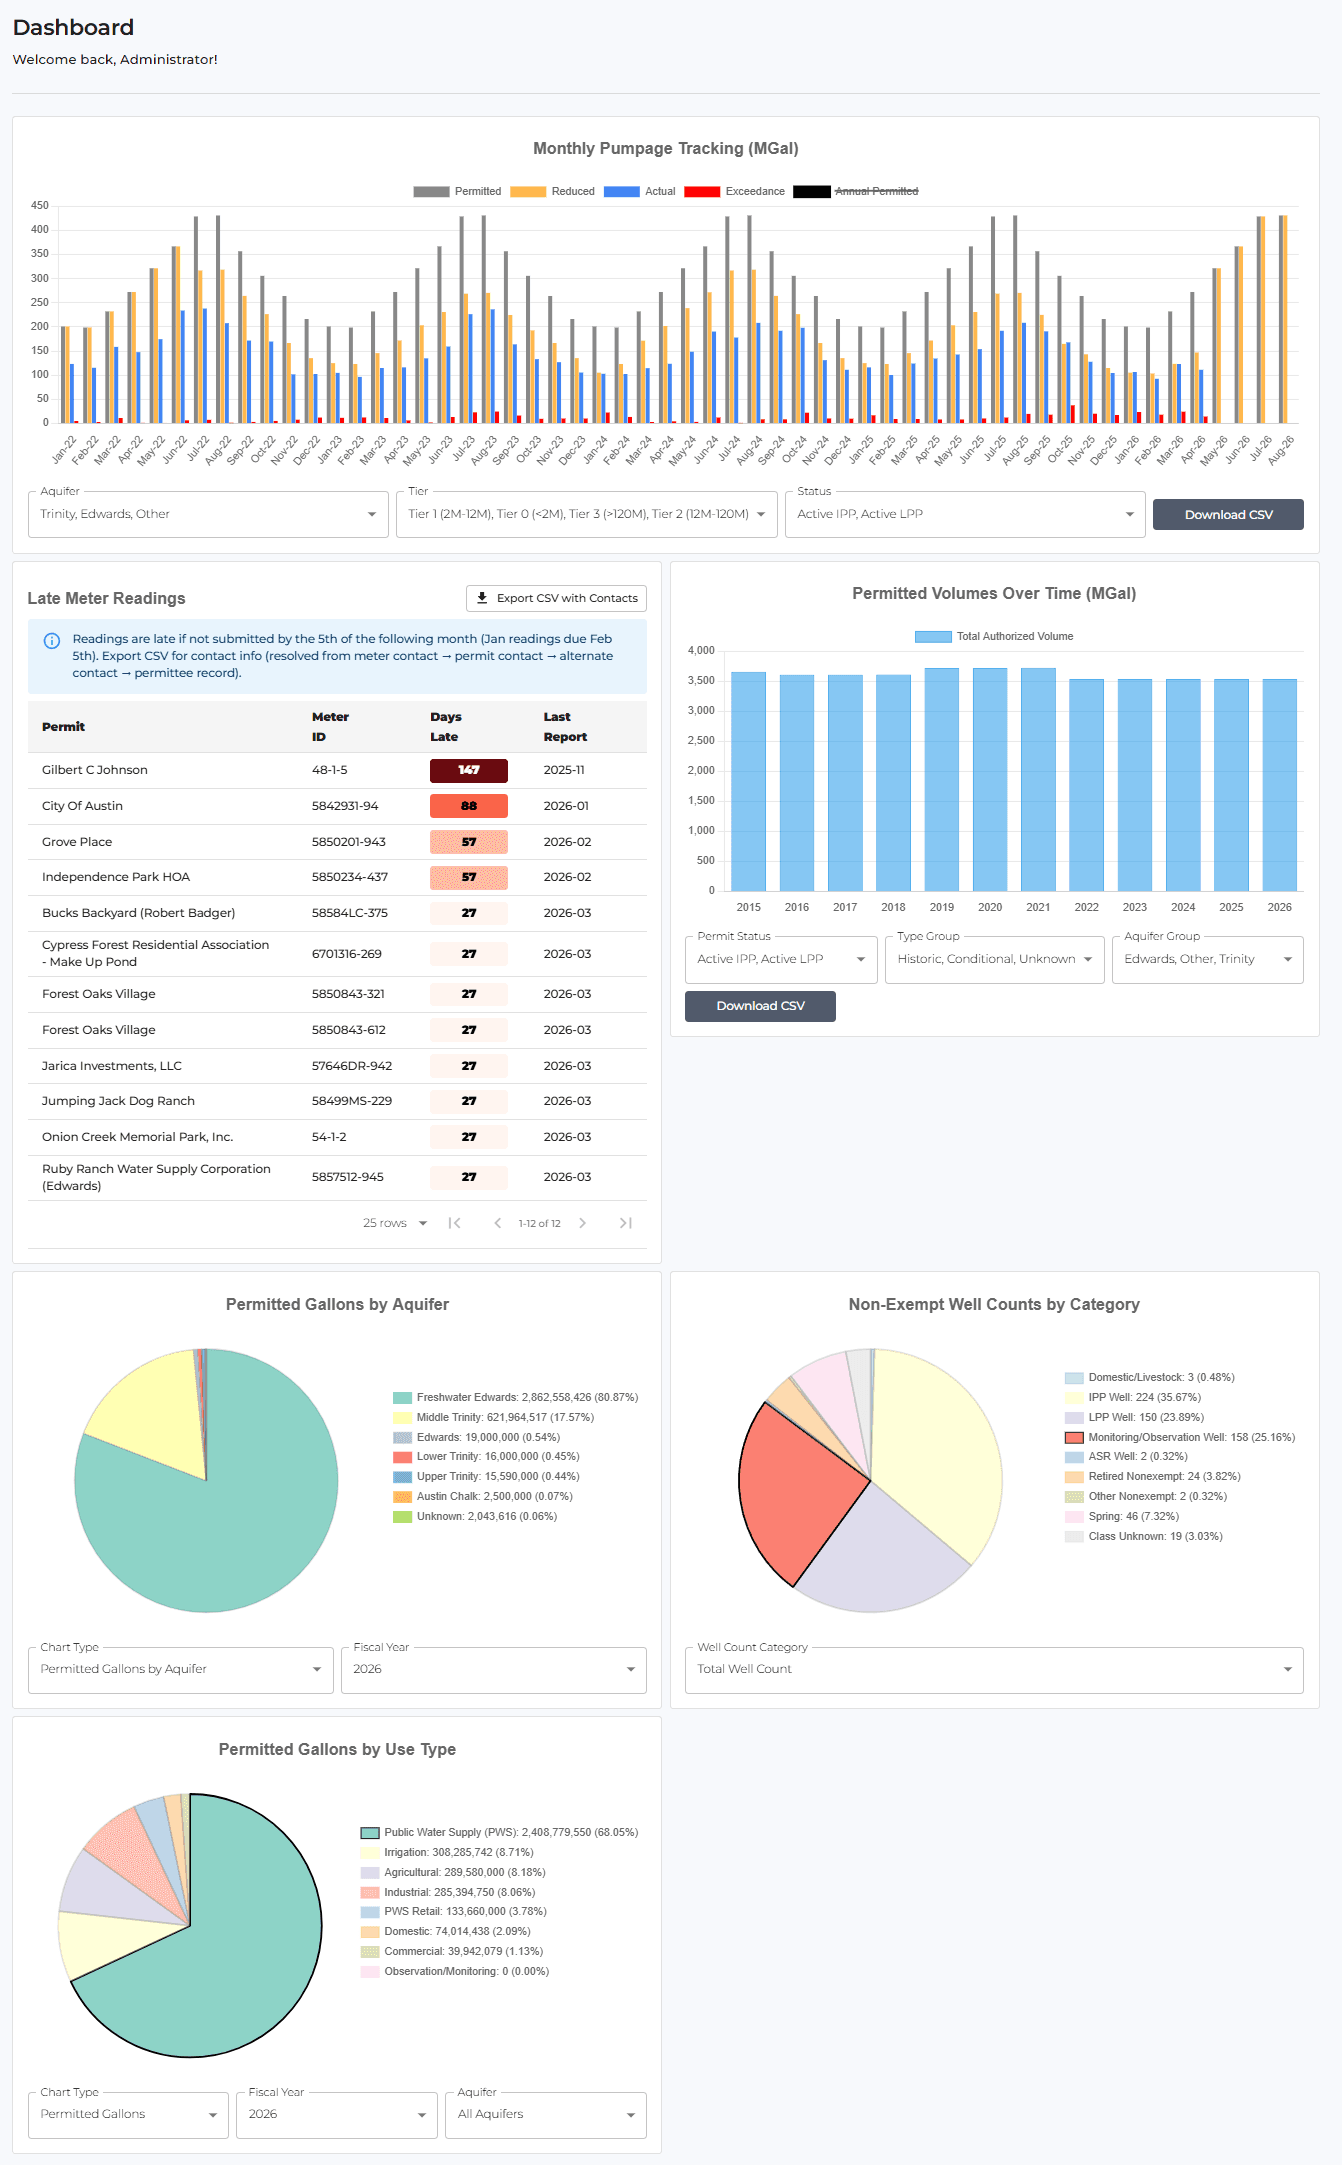Open the Tier dropdown under pumpage chart

click(x=587, y=514)
